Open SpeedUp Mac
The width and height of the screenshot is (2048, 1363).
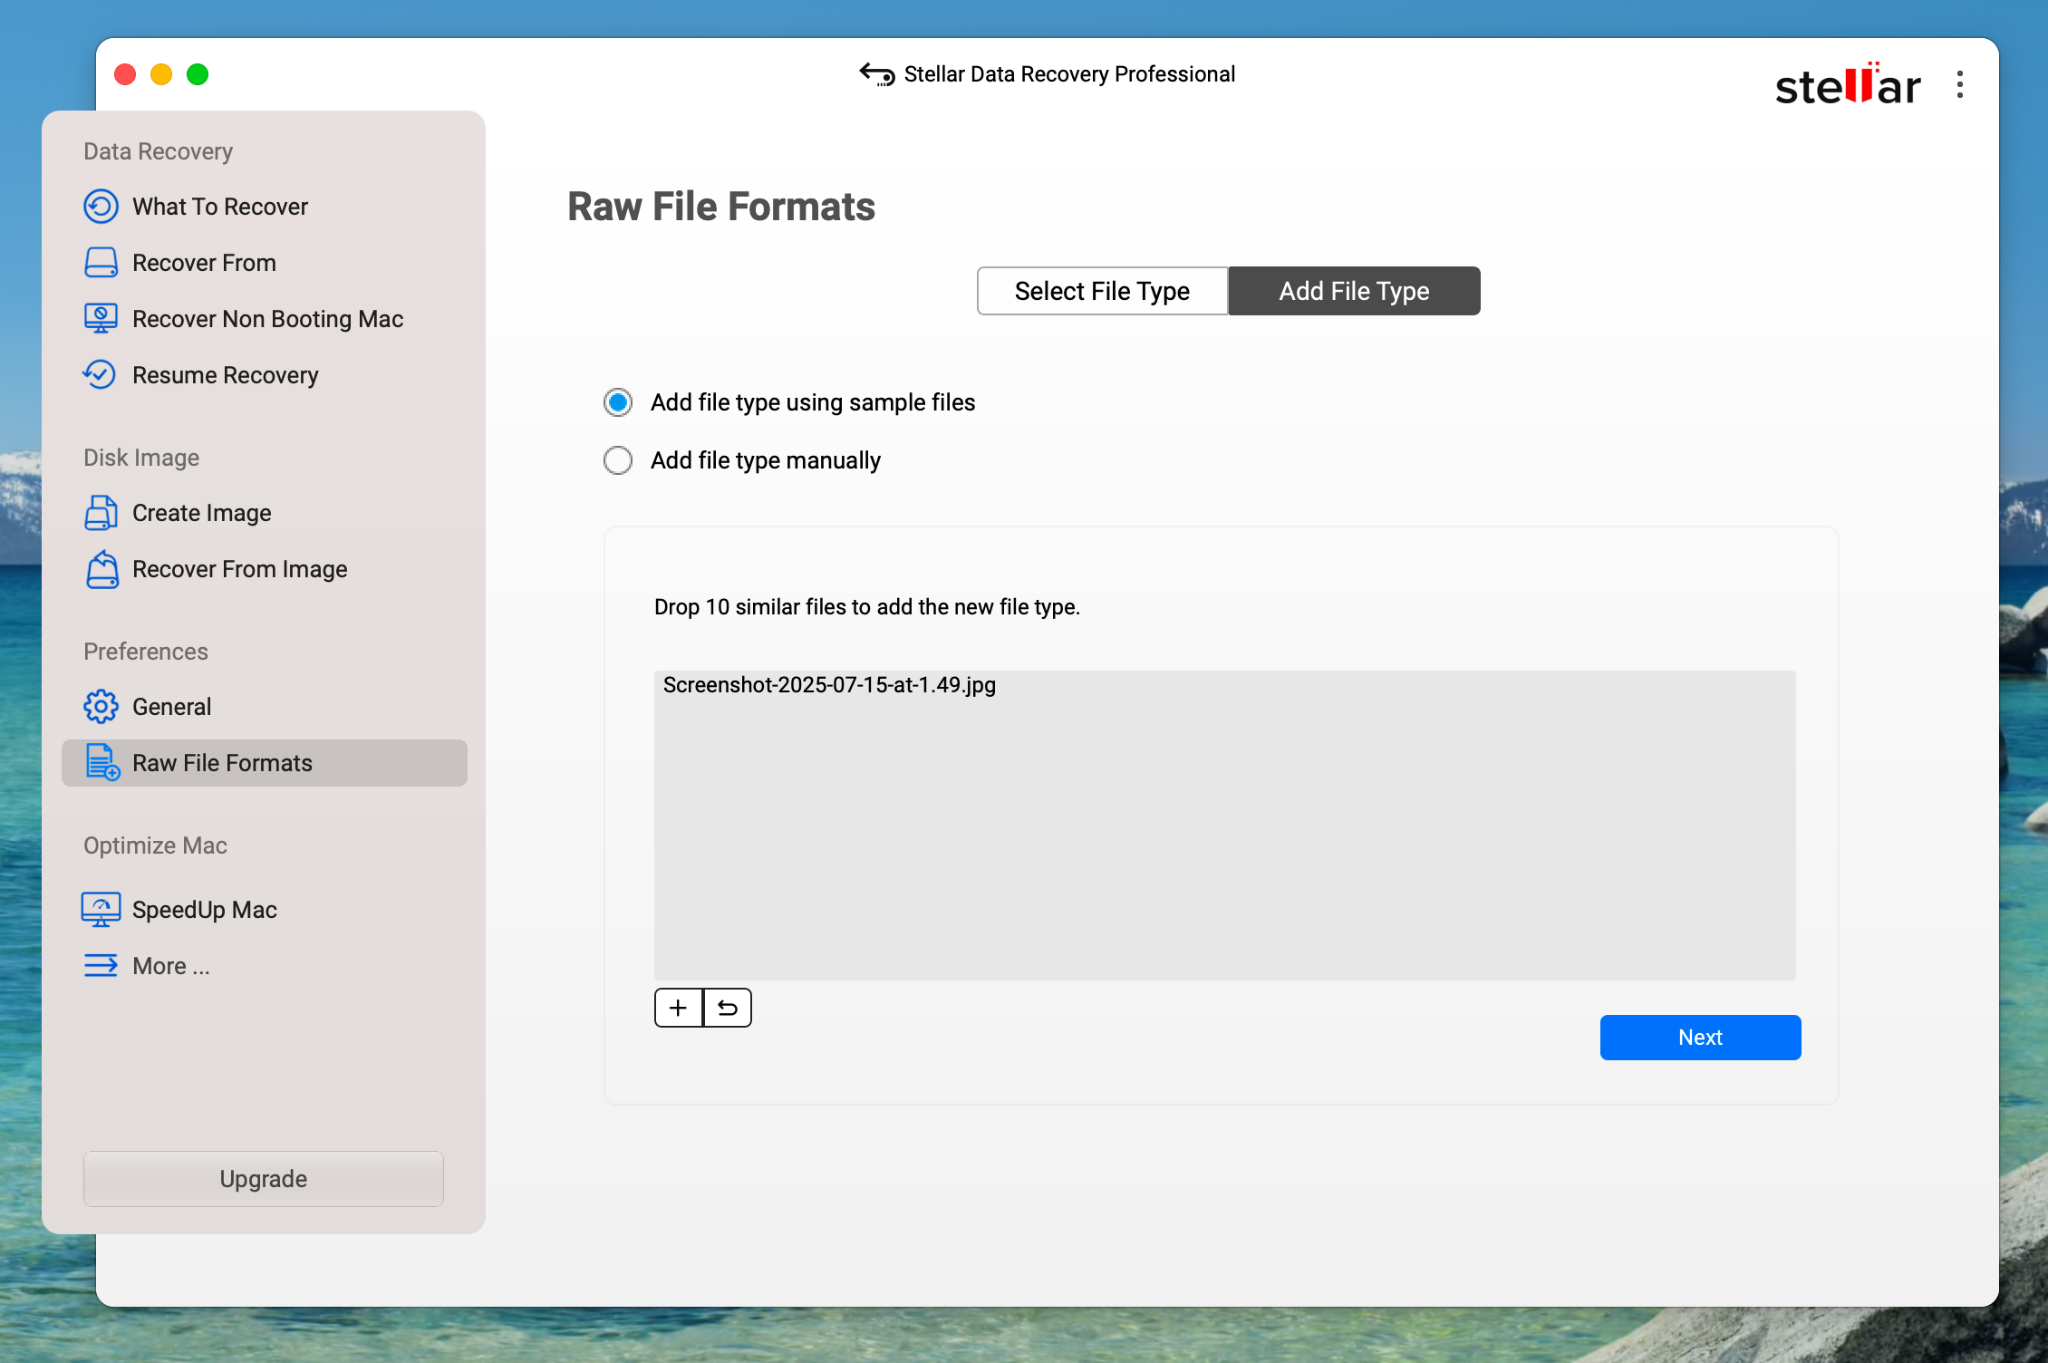205,910
